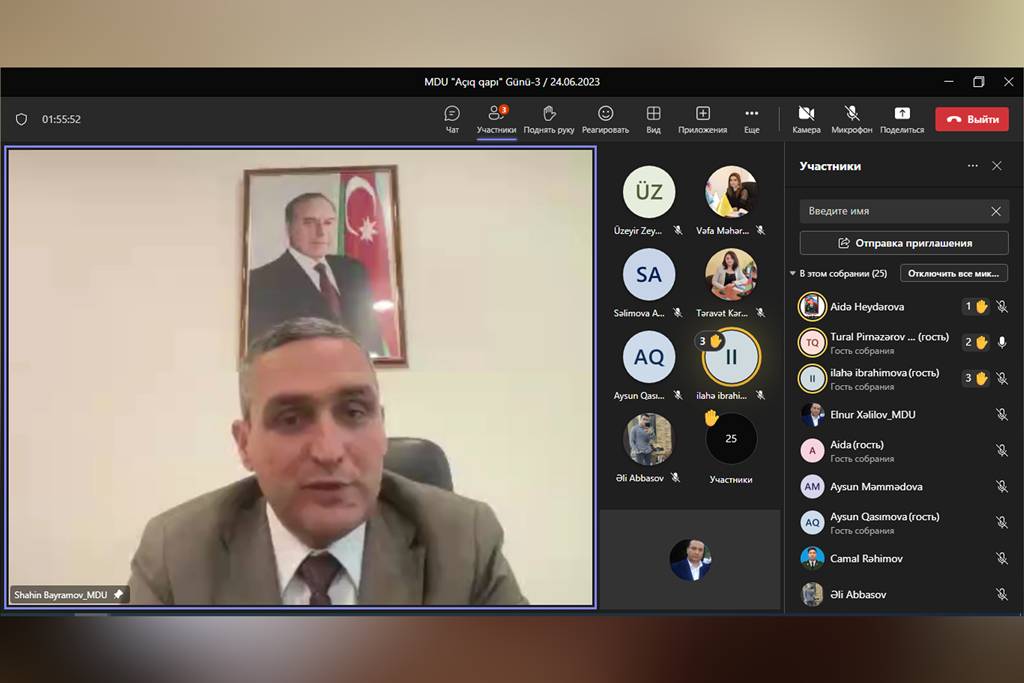Collapse the 'В этом собрании (25)' list
Screen dimensions: 1024x683
point(793,273)
